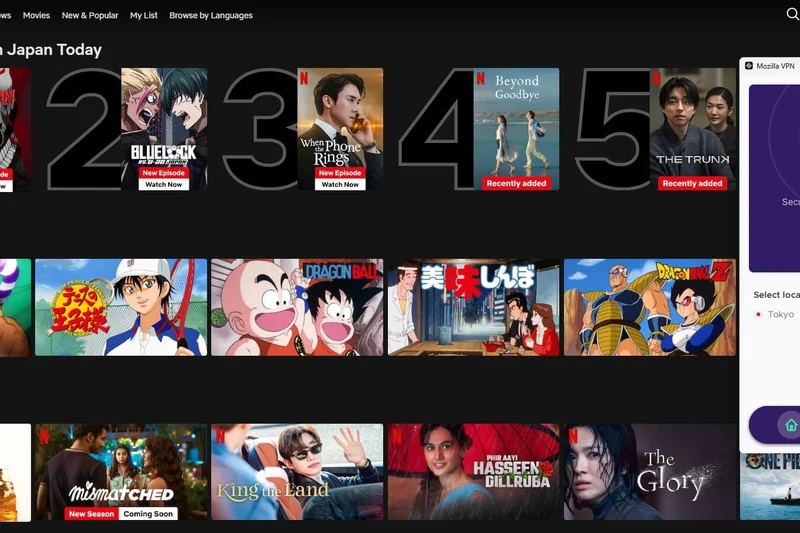Open the Prince of Tennis anime thumbnail
The width and height of the screenshot is (800, 533).
(121, 307)
